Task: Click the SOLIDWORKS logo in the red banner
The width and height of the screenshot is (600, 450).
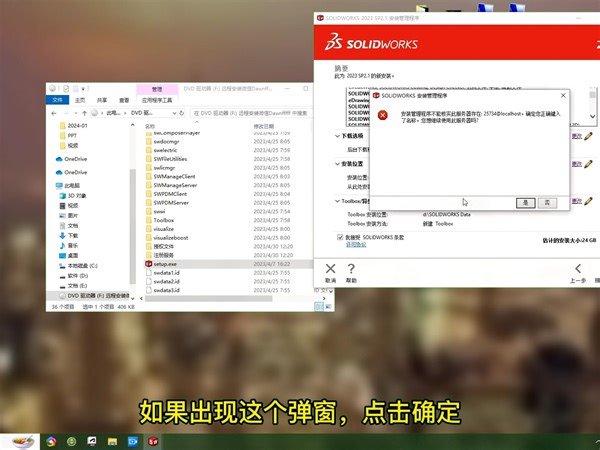Action: [371, 42]
